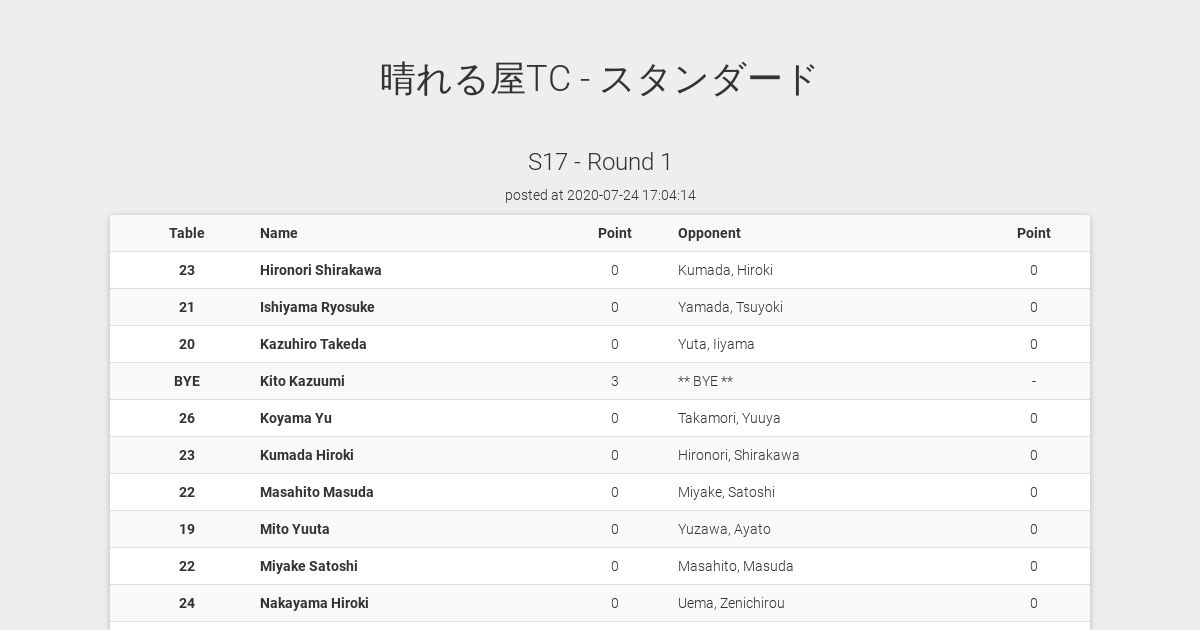Image resolution: width=1200 pixels, height=630 pixels.
Task: Click the Opponent column header
Action: tap(709, 233)
